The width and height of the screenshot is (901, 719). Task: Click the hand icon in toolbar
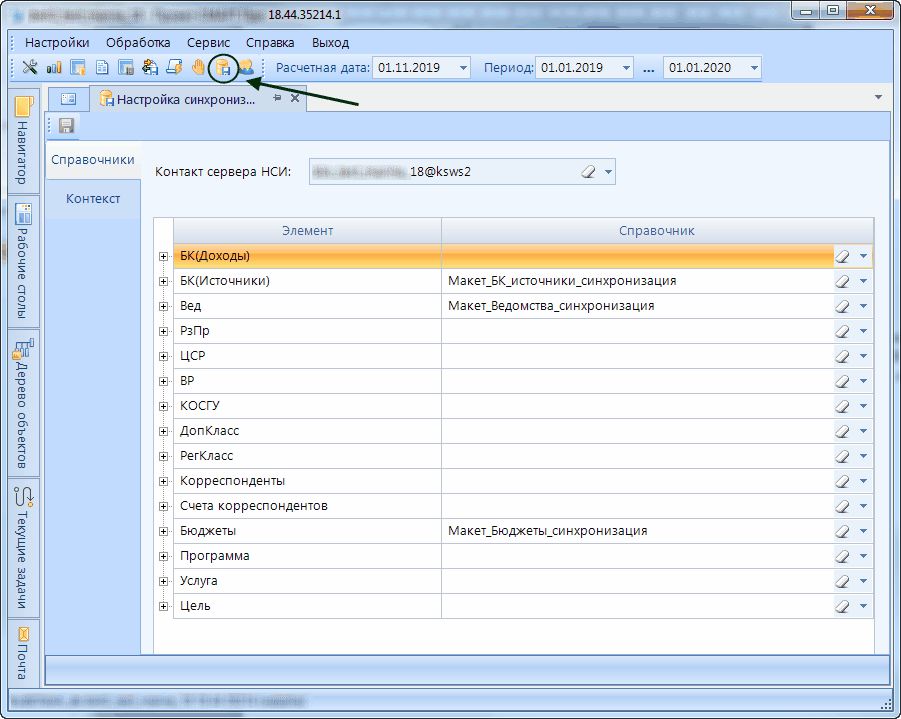tap(199, 68)
